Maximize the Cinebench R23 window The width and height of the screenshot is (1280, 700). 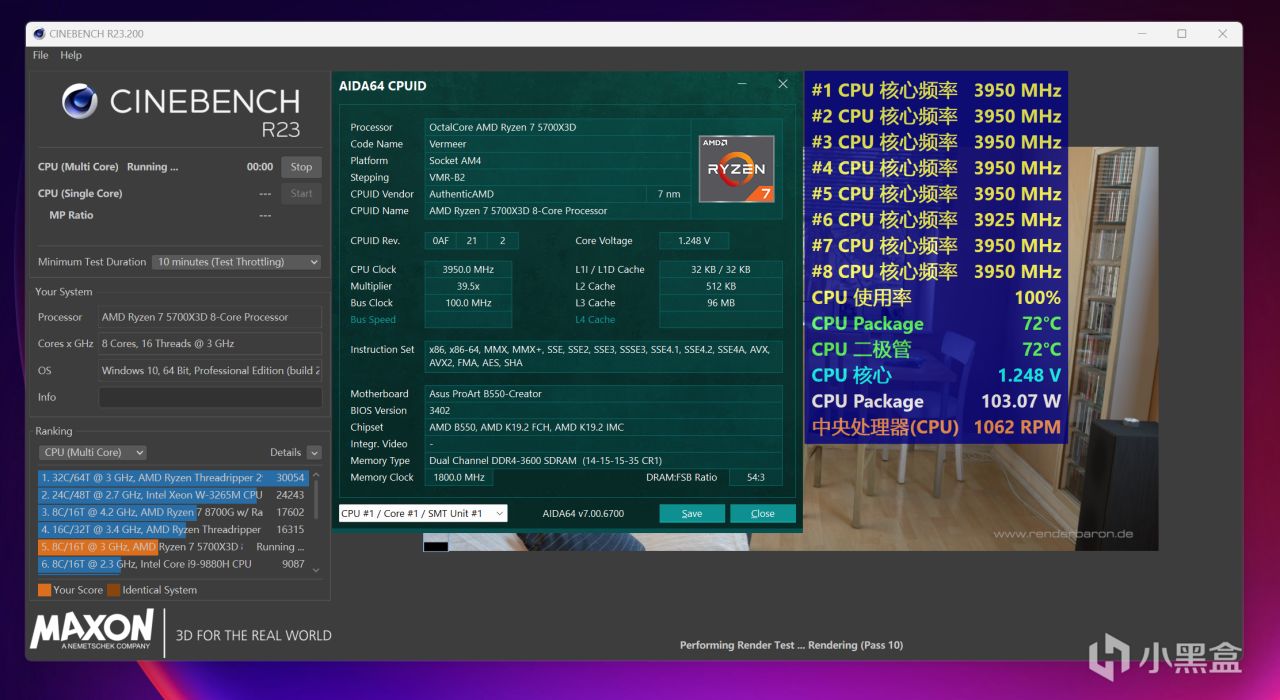[1181, 33]
